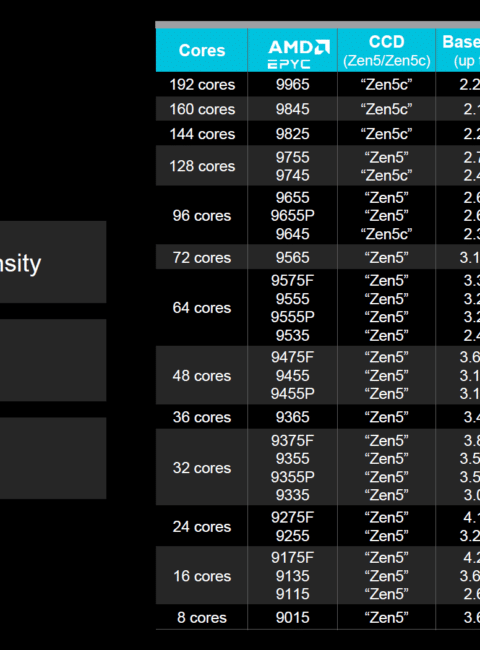480x650 pixels.
Task: Click the "Zen5" entry in the 9015 row
Action: click(x=386, y=617)
